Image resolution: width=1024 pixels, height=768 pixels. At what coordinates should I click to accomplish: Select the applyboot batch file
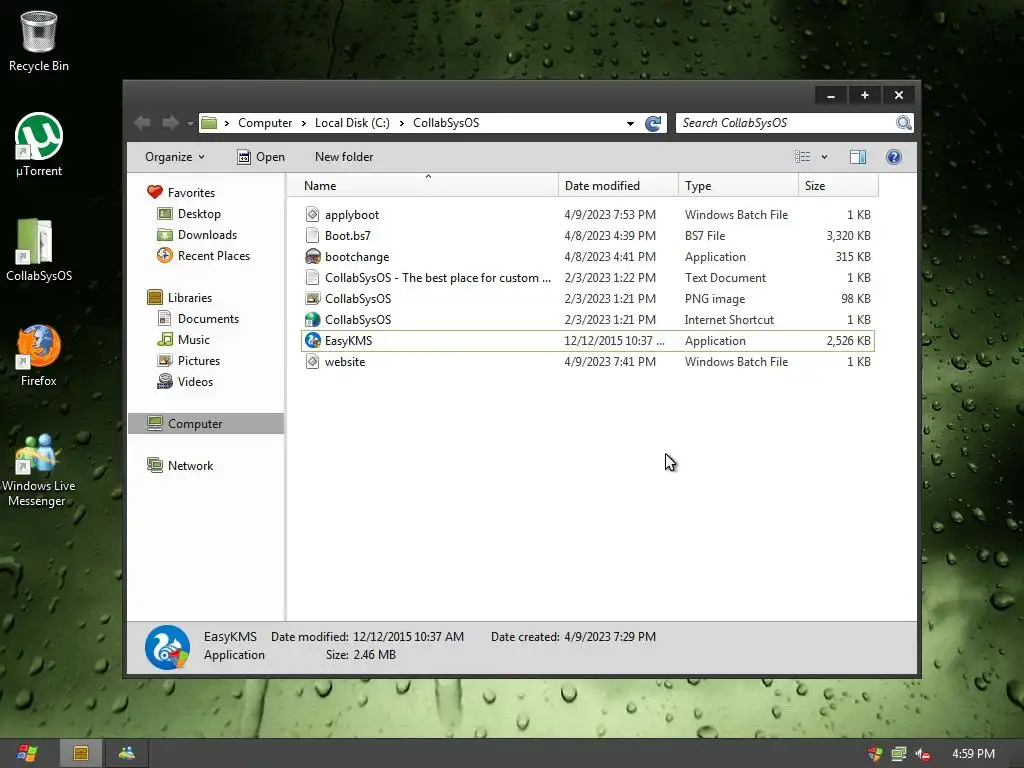pyautogui.click(x=588, y=215)
